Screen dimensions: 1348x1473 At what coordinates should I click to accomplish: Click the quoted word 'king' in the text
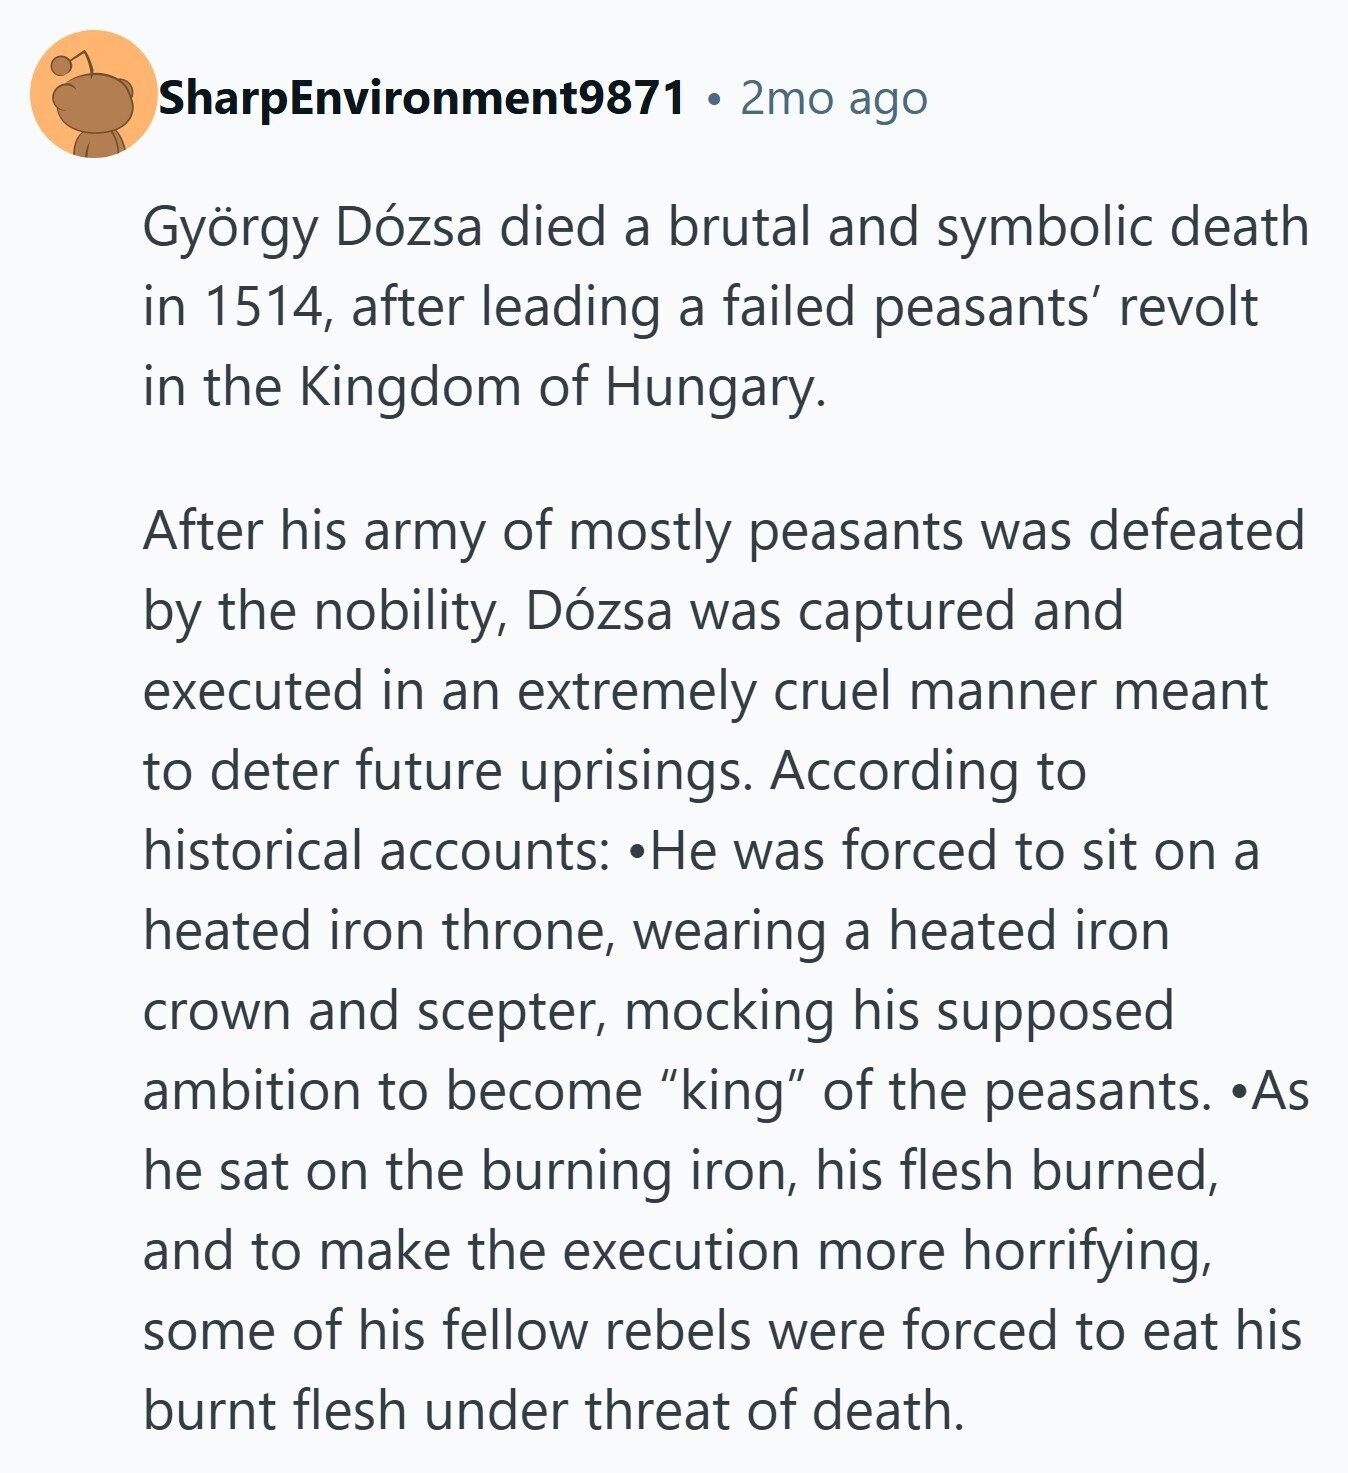(733, 1091)
